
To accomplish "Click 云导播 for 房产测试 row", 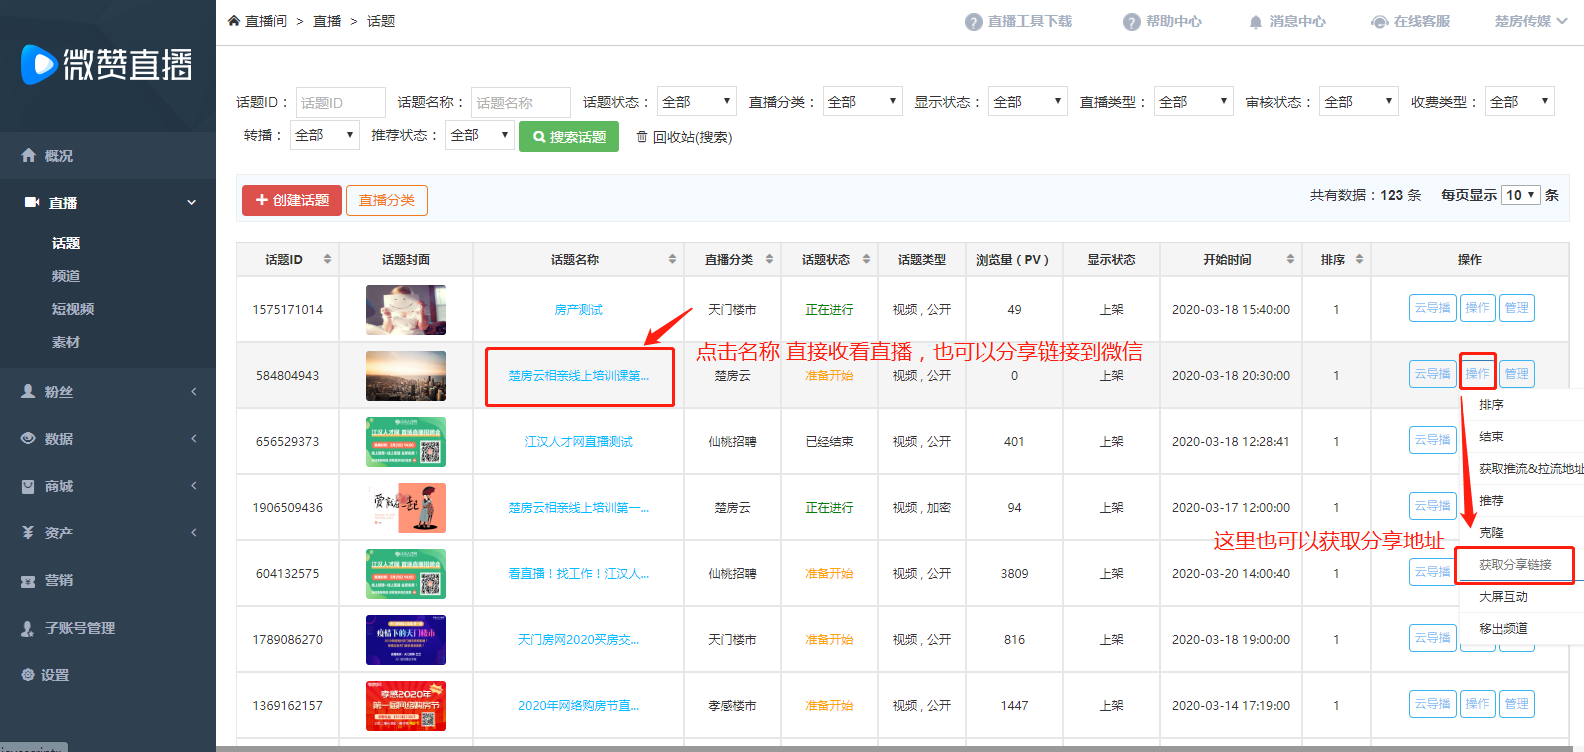I will click(x=1432, y=308).
